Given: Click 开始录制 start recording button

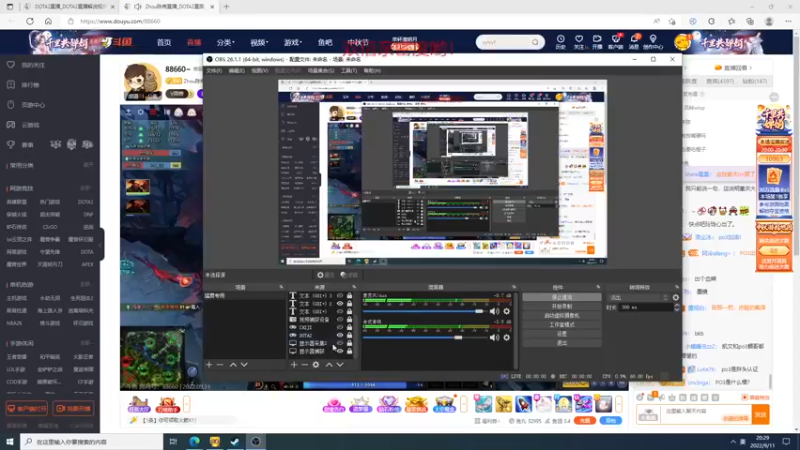Looking at the screenshot, I should [x=562, y=306].
